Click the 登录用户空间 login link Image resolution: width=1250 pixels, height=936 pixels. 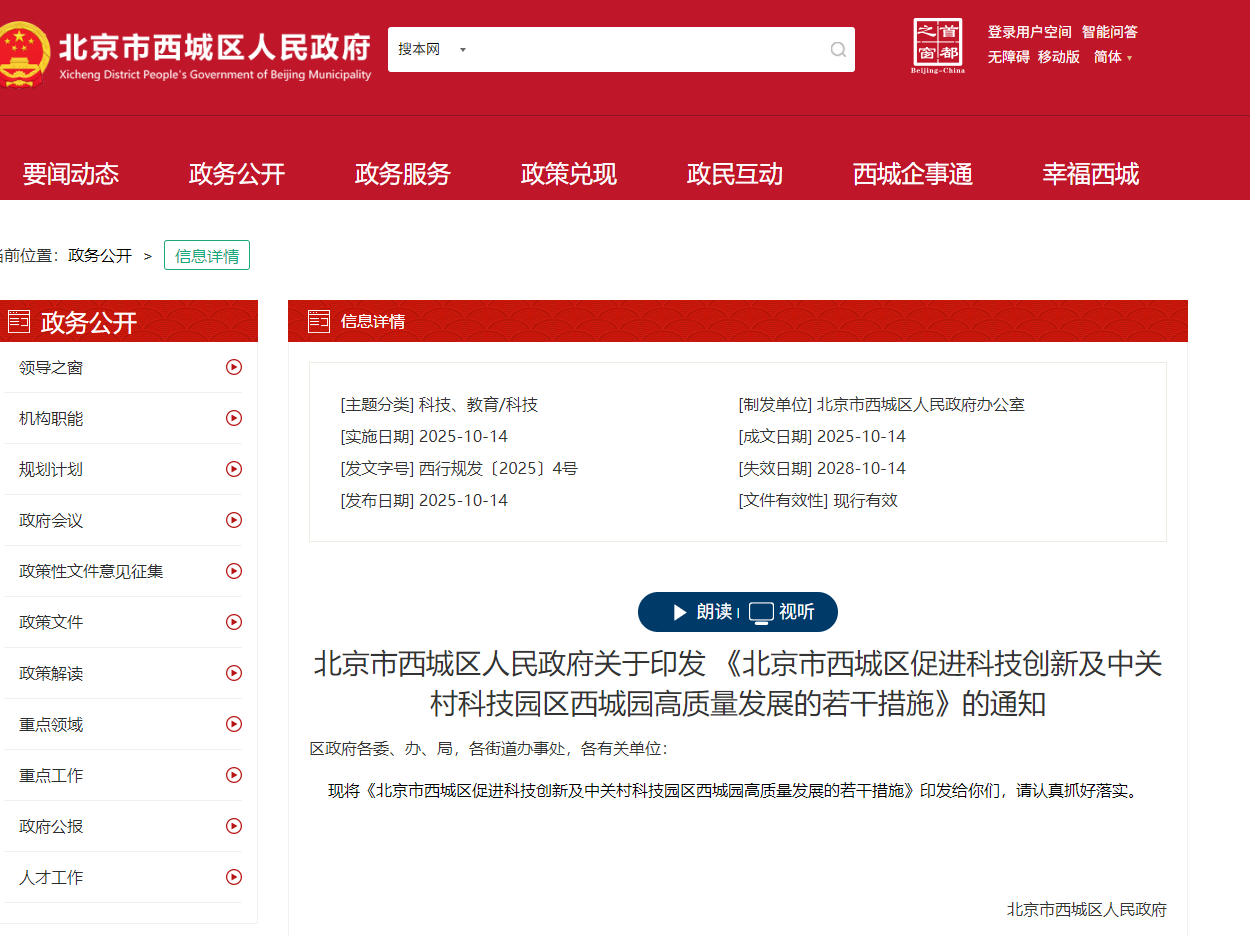coord(1029,31)
